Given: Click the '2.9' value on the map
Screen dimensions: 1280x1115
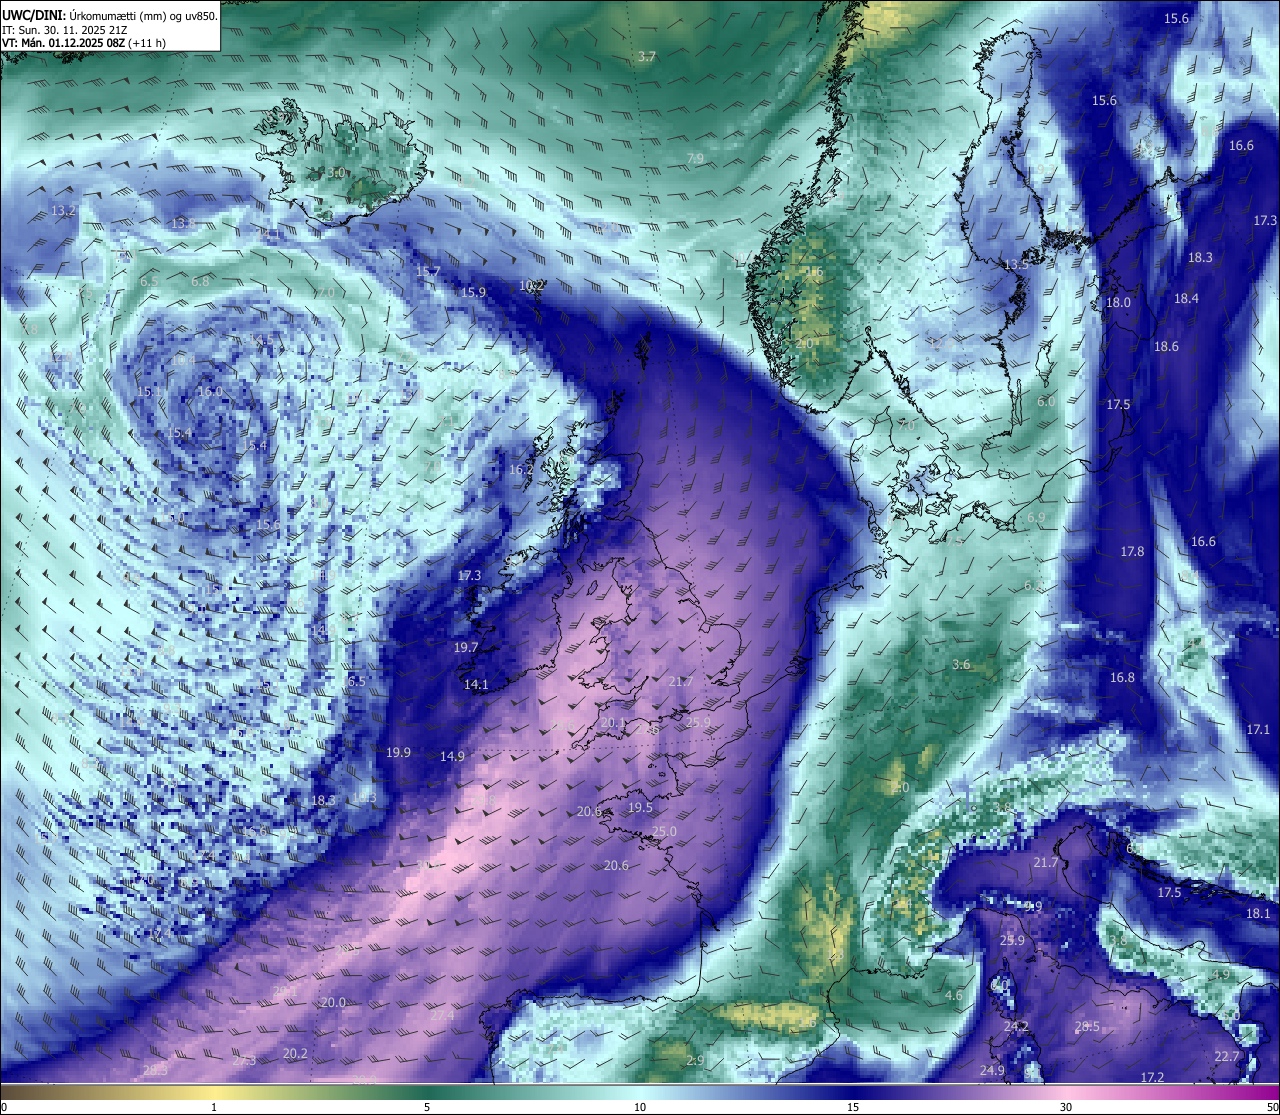Looking at the screenshot, I should click(695, 1061).
